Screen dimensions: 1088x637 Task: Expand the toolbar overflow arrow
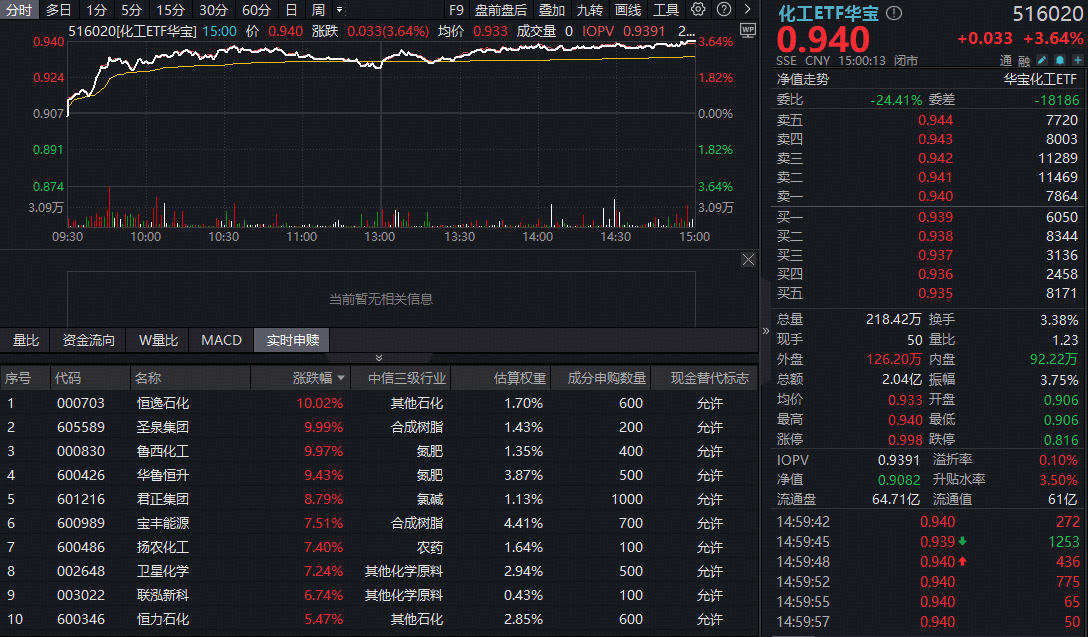[745, 9]
